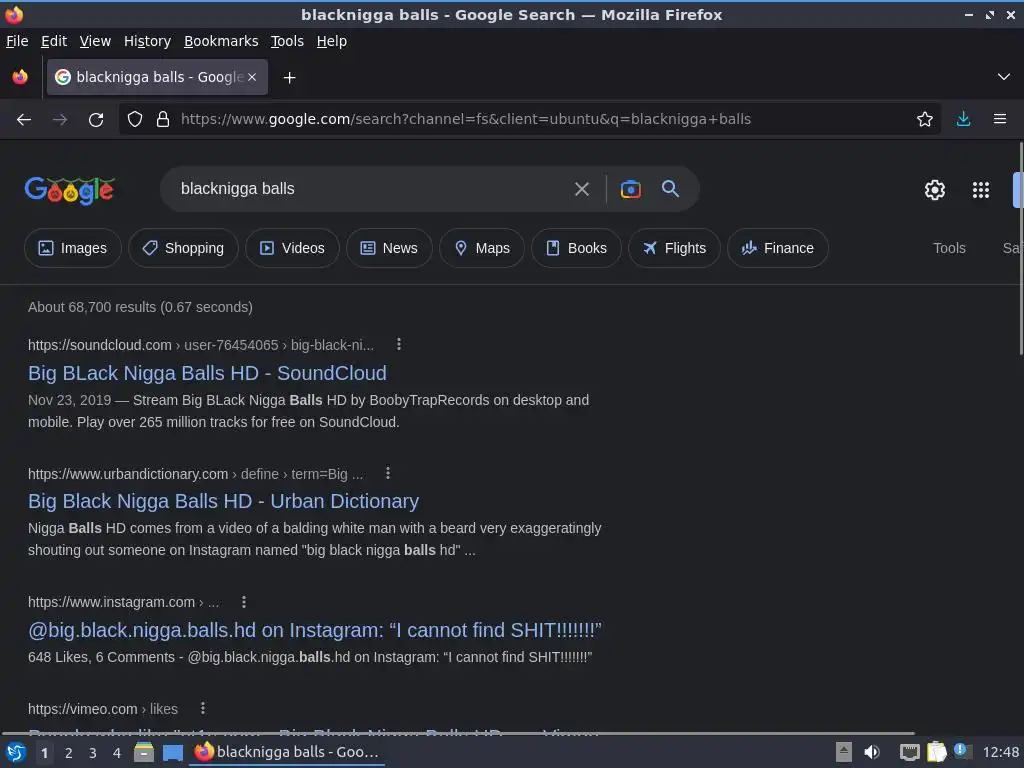Open the Google apps grid
The height and width of the screenshot is (768, 1024).
[981, 190]
